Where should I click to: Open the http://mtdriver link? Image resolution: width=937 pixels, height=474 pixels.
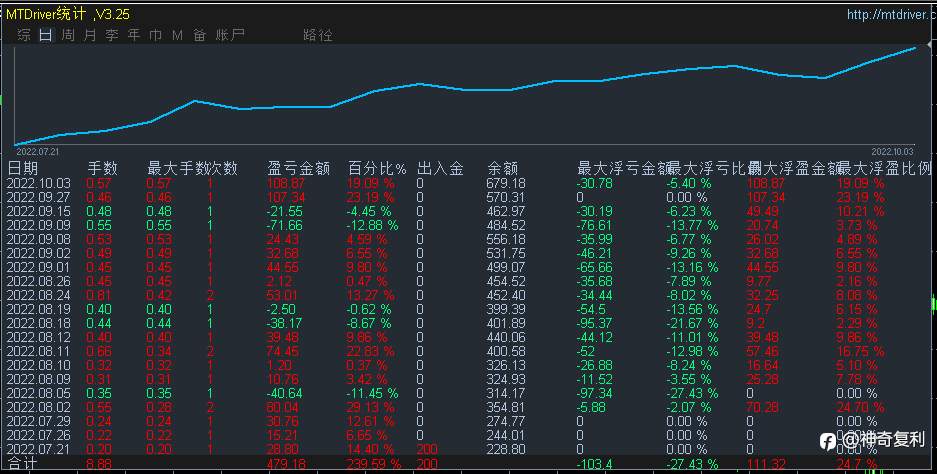[x=892, y=14]
